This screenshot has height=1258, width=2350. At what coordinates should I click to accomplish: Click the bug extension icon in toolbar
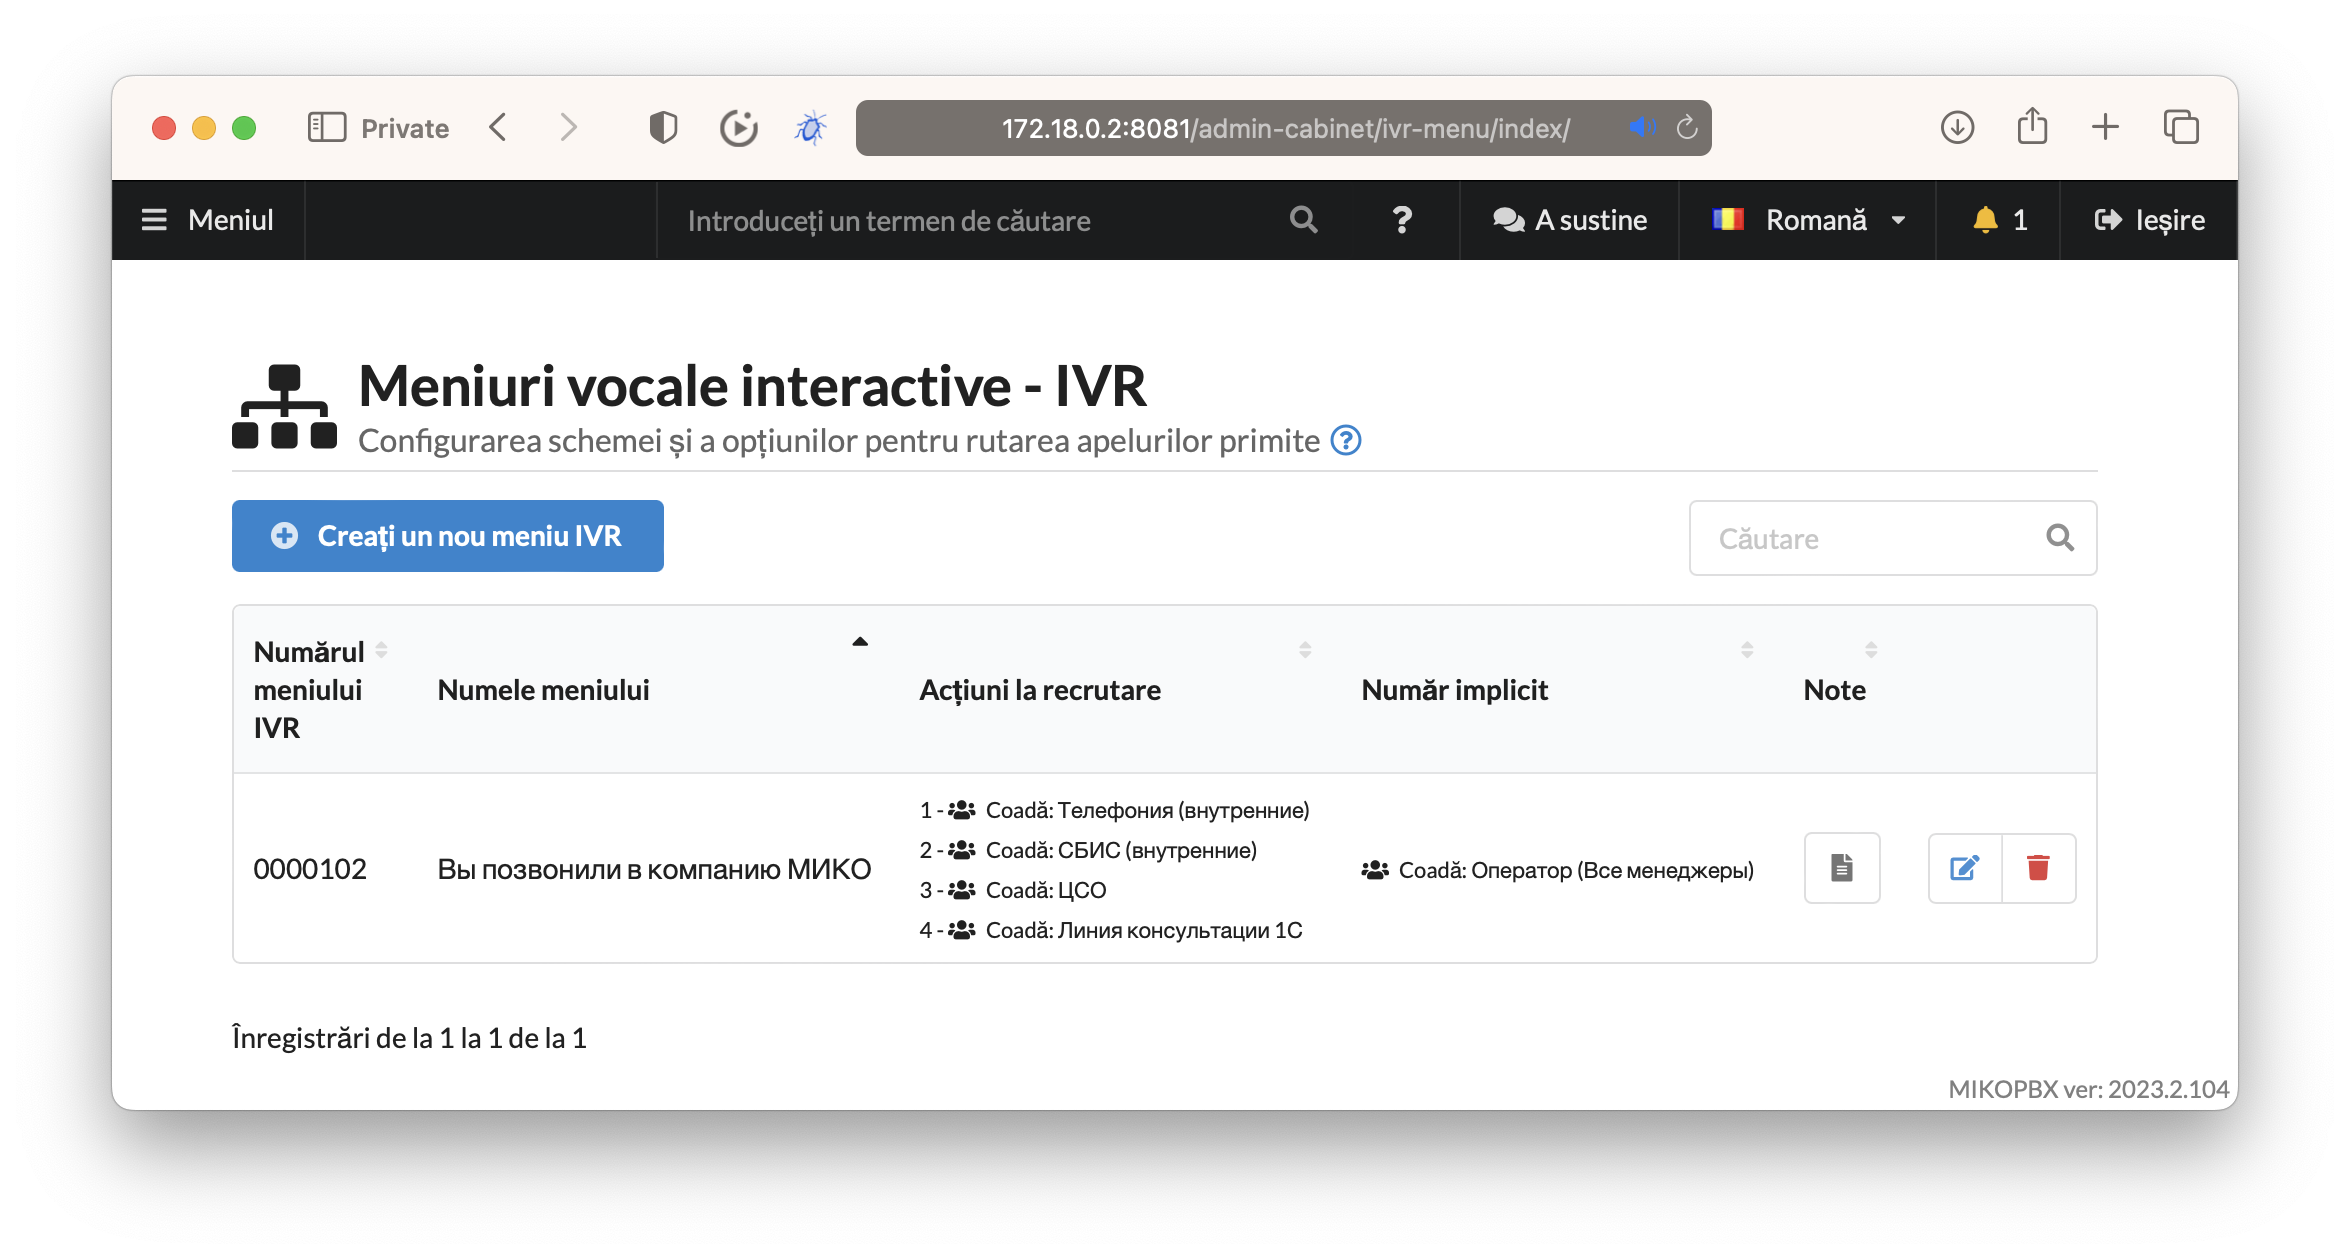coord(810,128)
